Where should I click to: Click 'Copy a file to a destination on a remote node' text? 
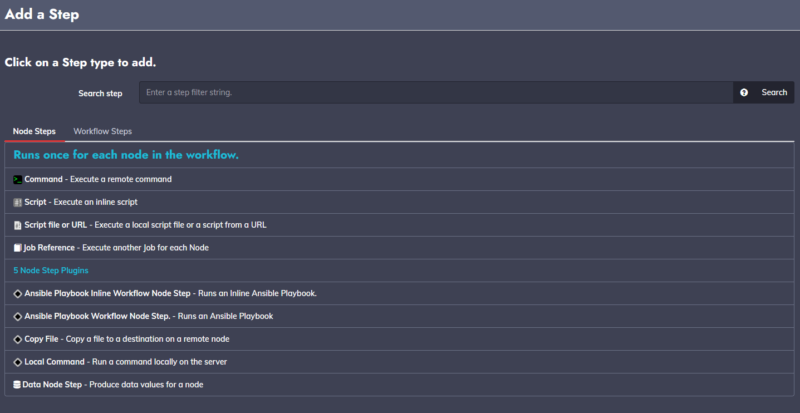(x=147, y=339)
